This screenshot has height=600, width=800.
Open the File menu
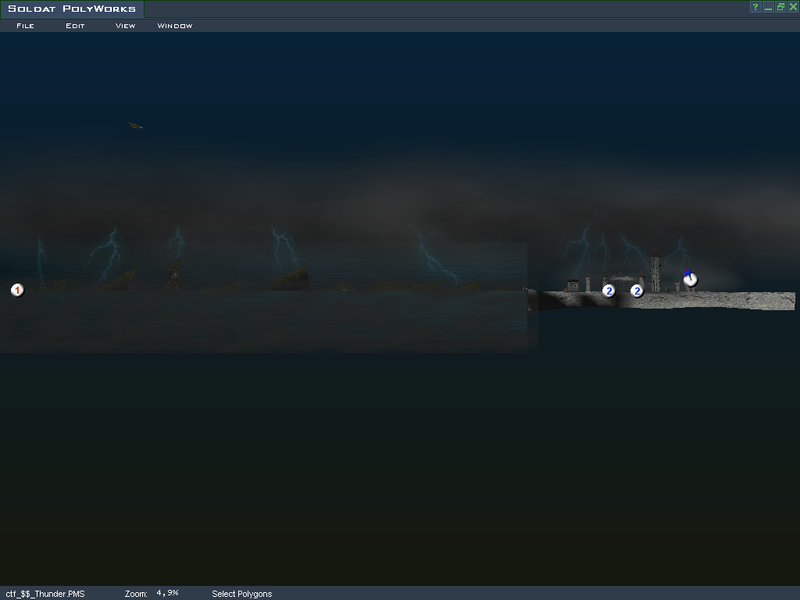point(25,26)
